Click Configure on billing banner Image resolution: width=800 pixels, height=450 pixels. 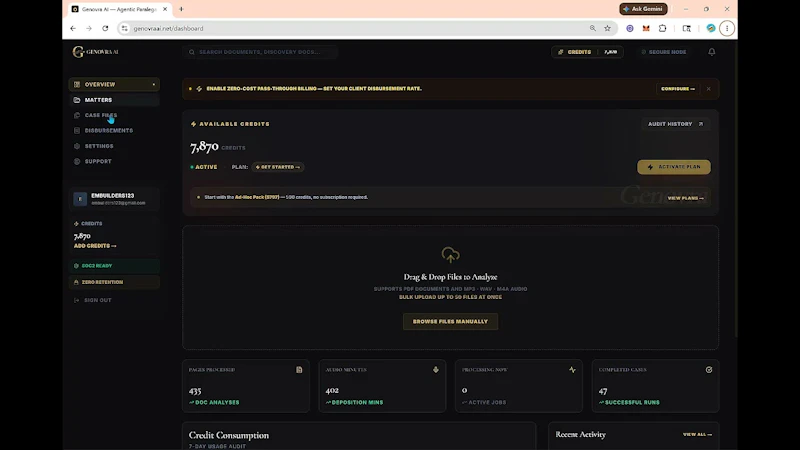click(678, 89)
